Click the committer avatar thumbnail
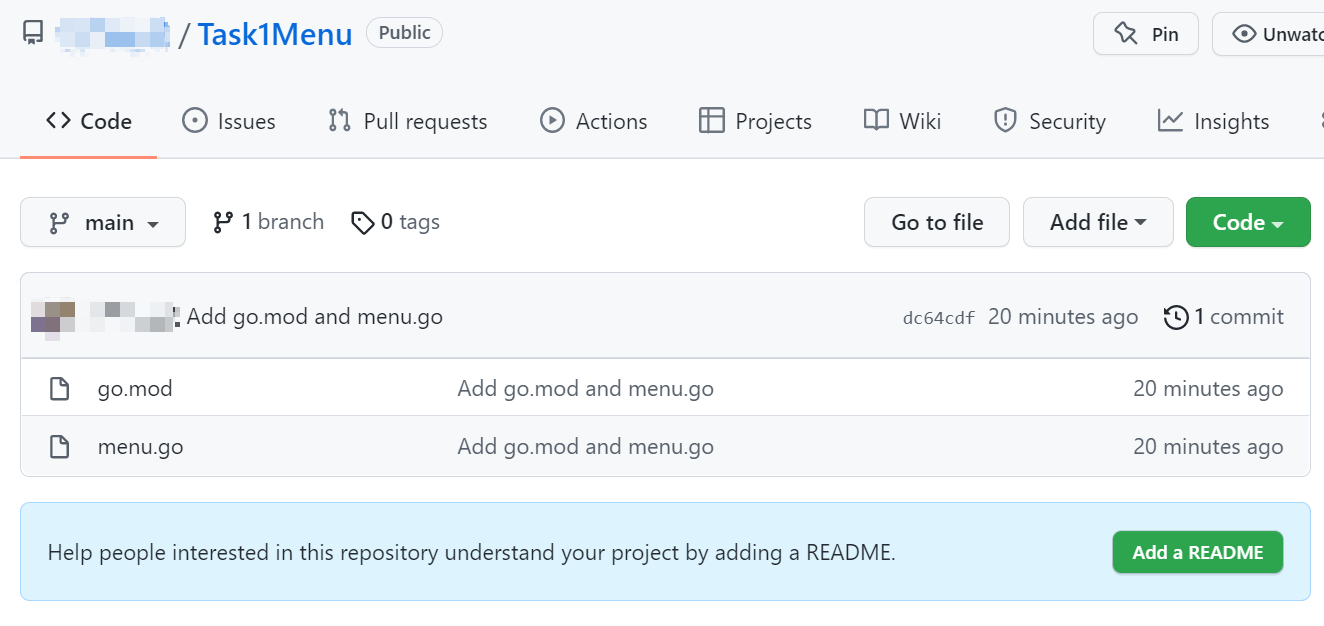The height and width of the screenshot is (626, 1324). coord(52,317)
